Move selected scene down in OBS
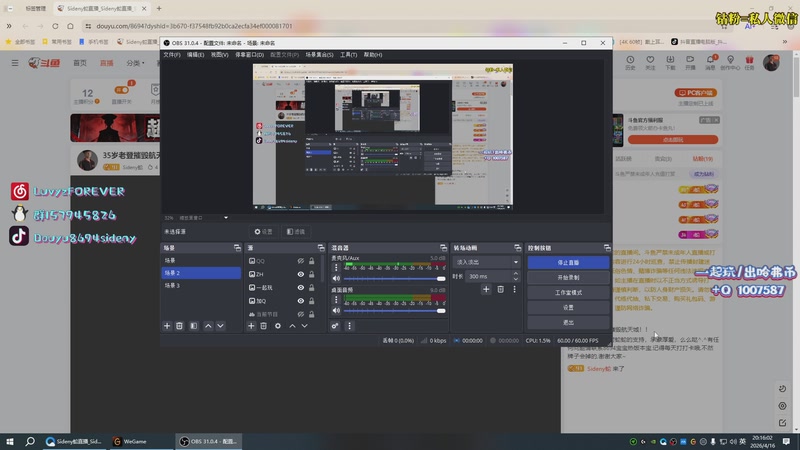The width and height of the screenshot is (800, 450). click(x=220, y=326)
